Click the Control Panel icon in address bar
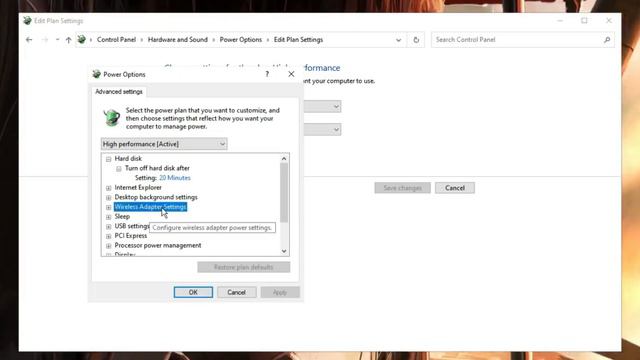640x360 pixels. click(82, 40)
